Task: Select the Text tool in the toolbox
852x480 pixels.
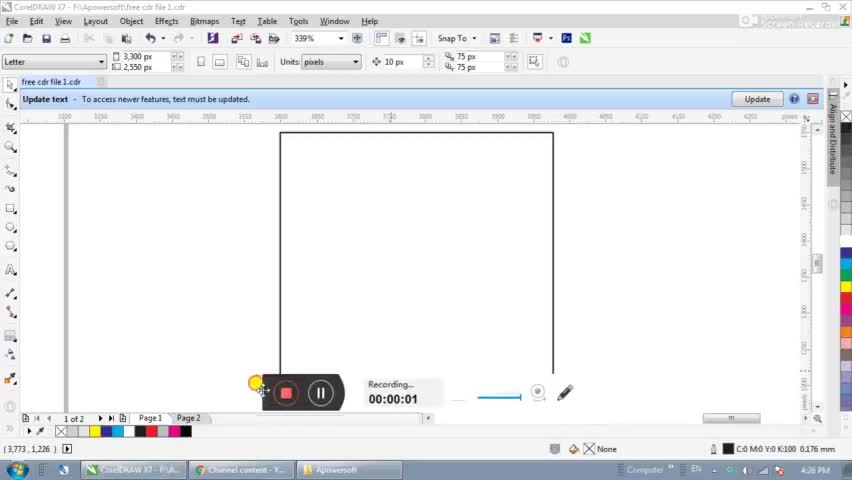Action: point(10,270)
